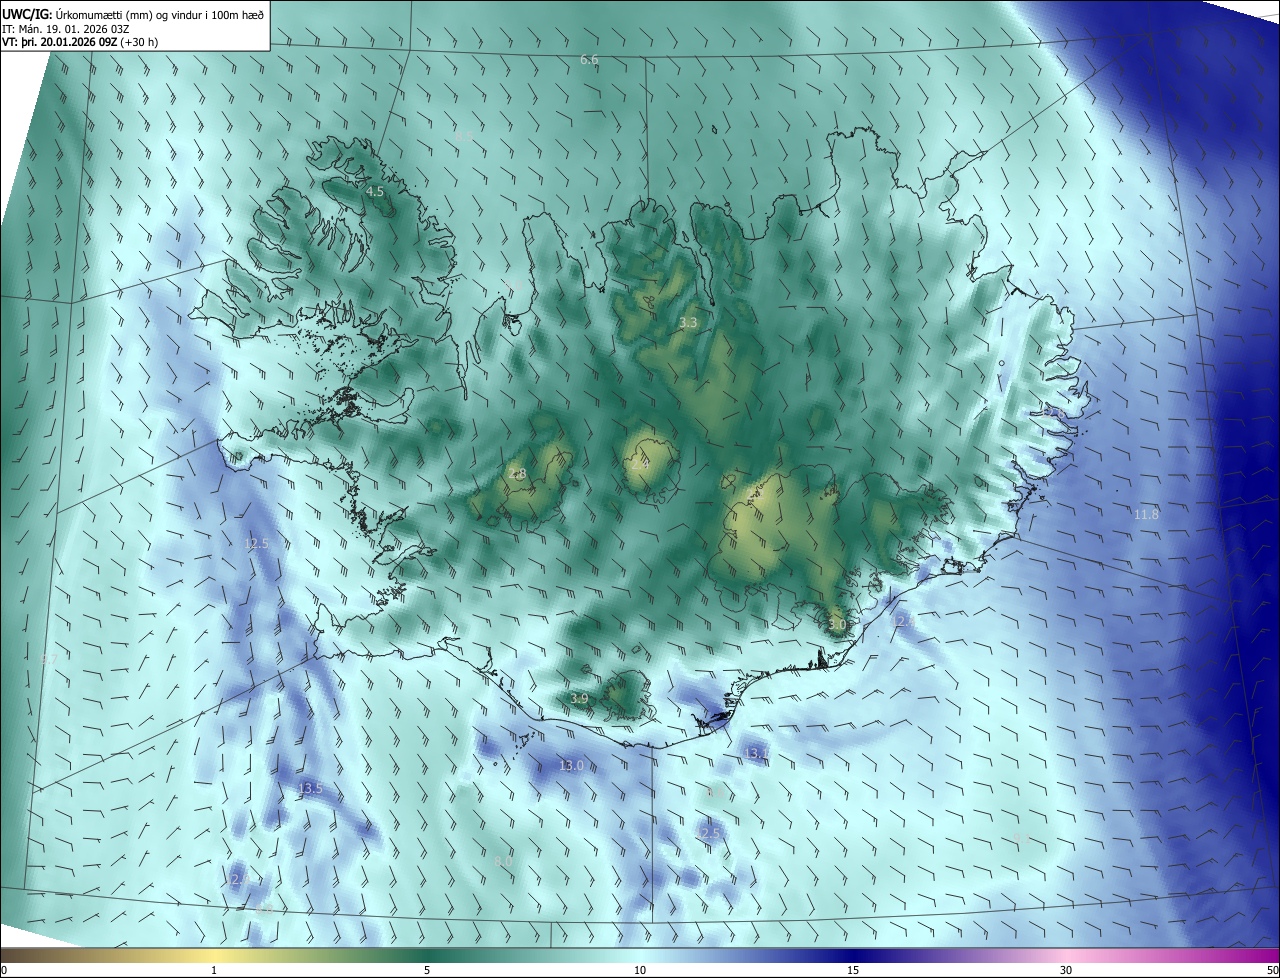Viewport: 1280px width, 978px height.
Task: Click the map title "Úrkomumætti (mm) og vindur i 100m hæð"
Action: [160, 14]
